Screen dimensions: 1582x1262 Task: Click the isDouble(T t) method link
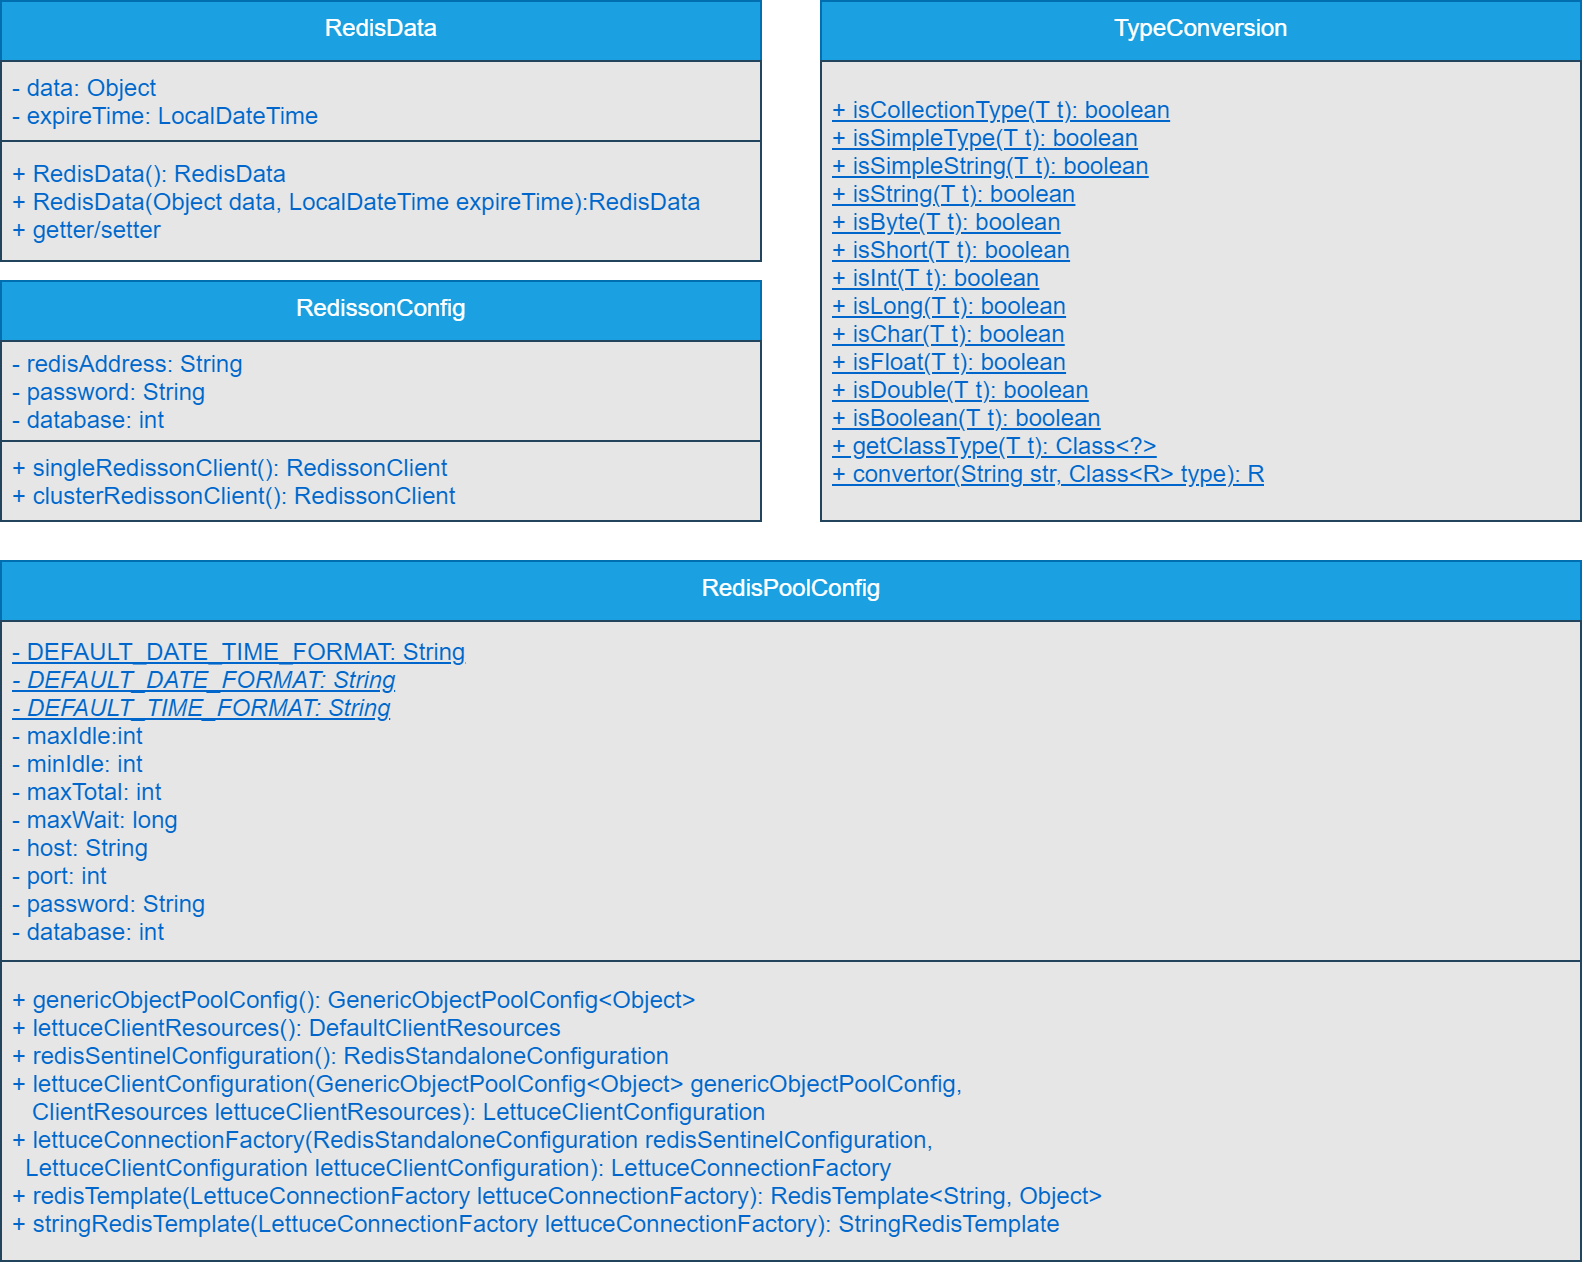click(x=960, y=391)
